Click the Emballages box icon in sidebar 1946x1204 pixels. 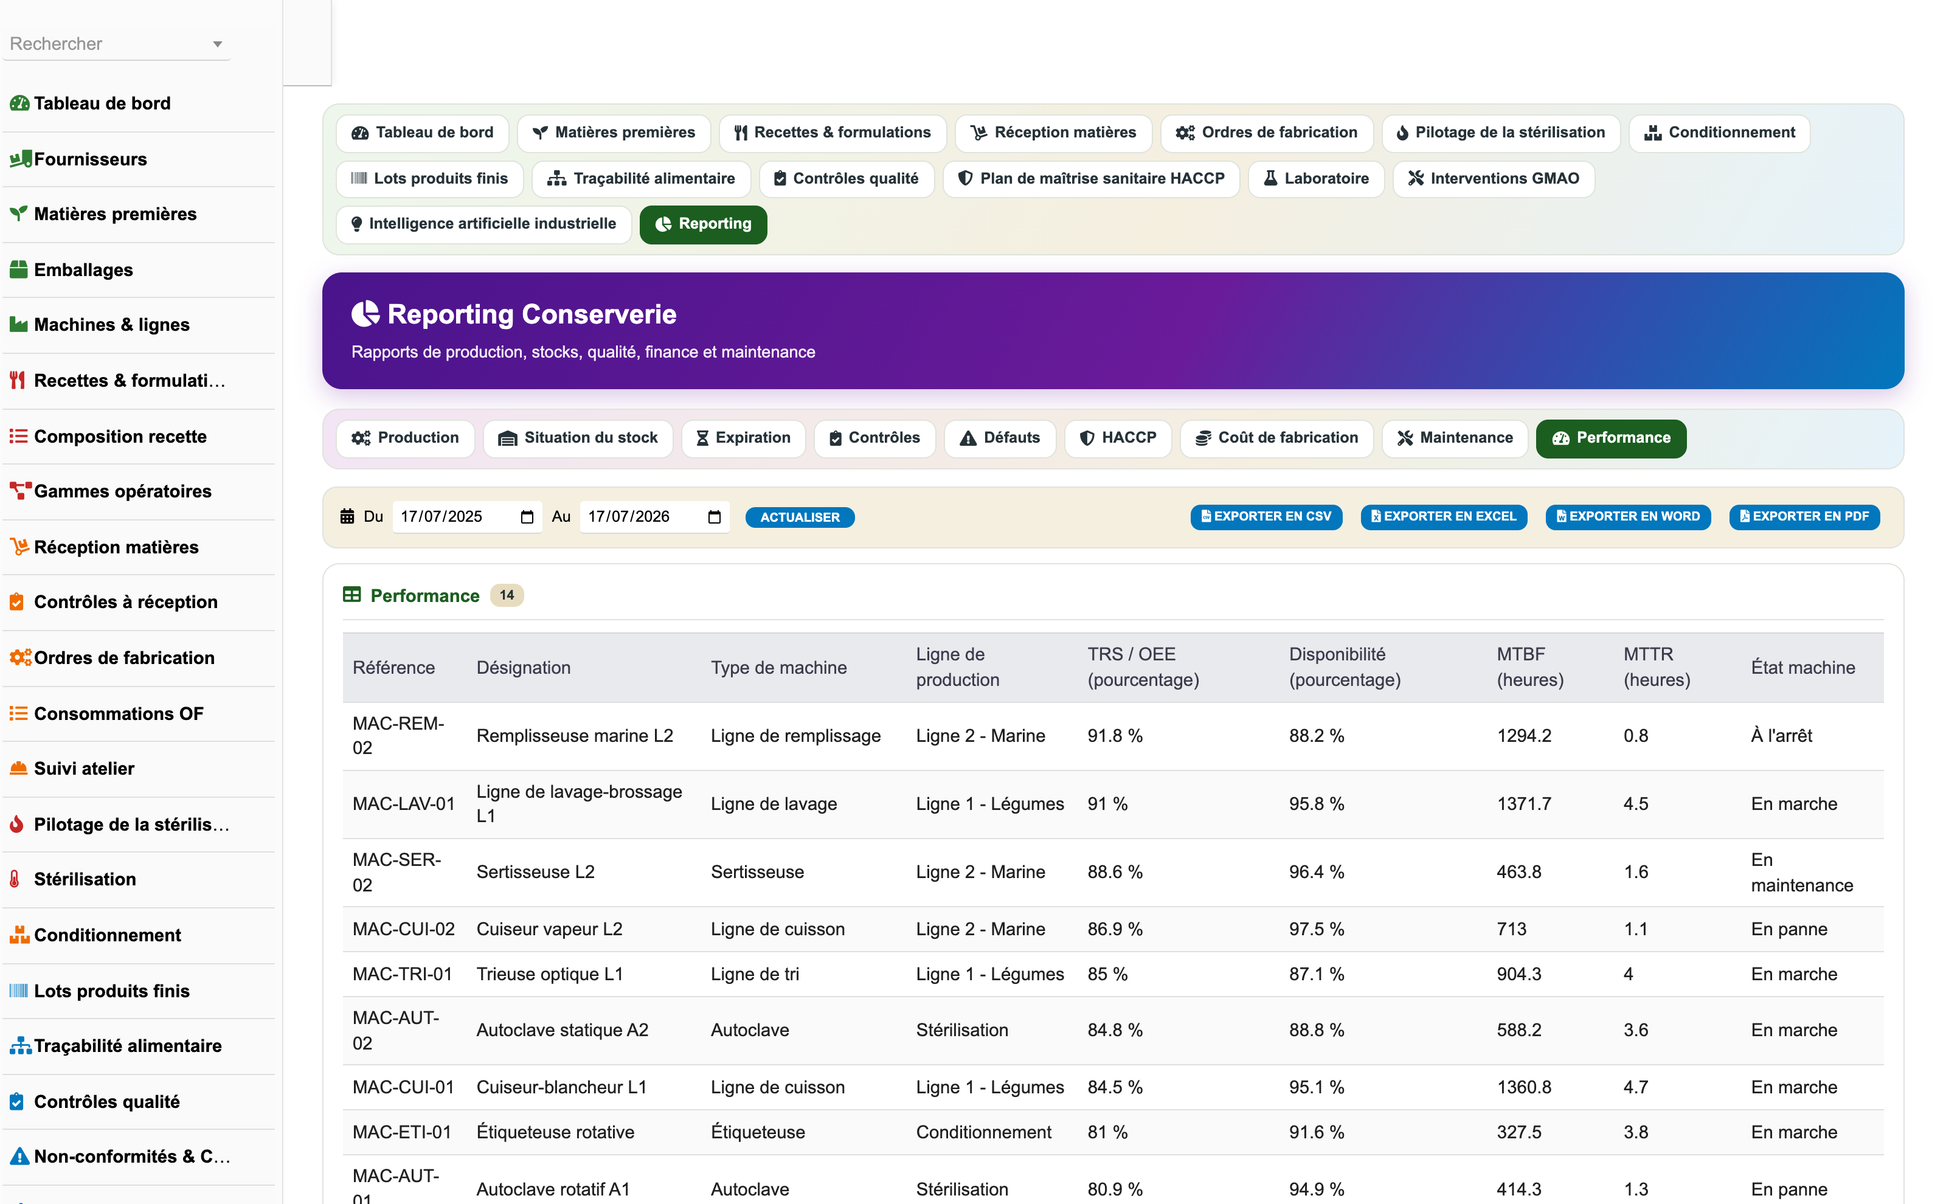point(19,270)
